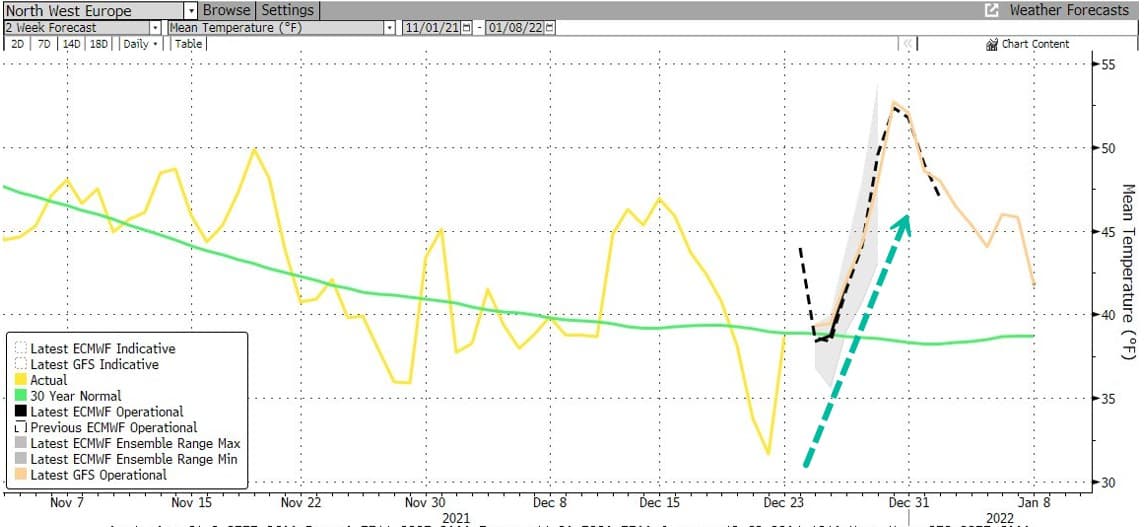This screenshot has height=527, width=1148.
Task: Open the 2 Week Forecast dropdown
Action: (155, 28)
